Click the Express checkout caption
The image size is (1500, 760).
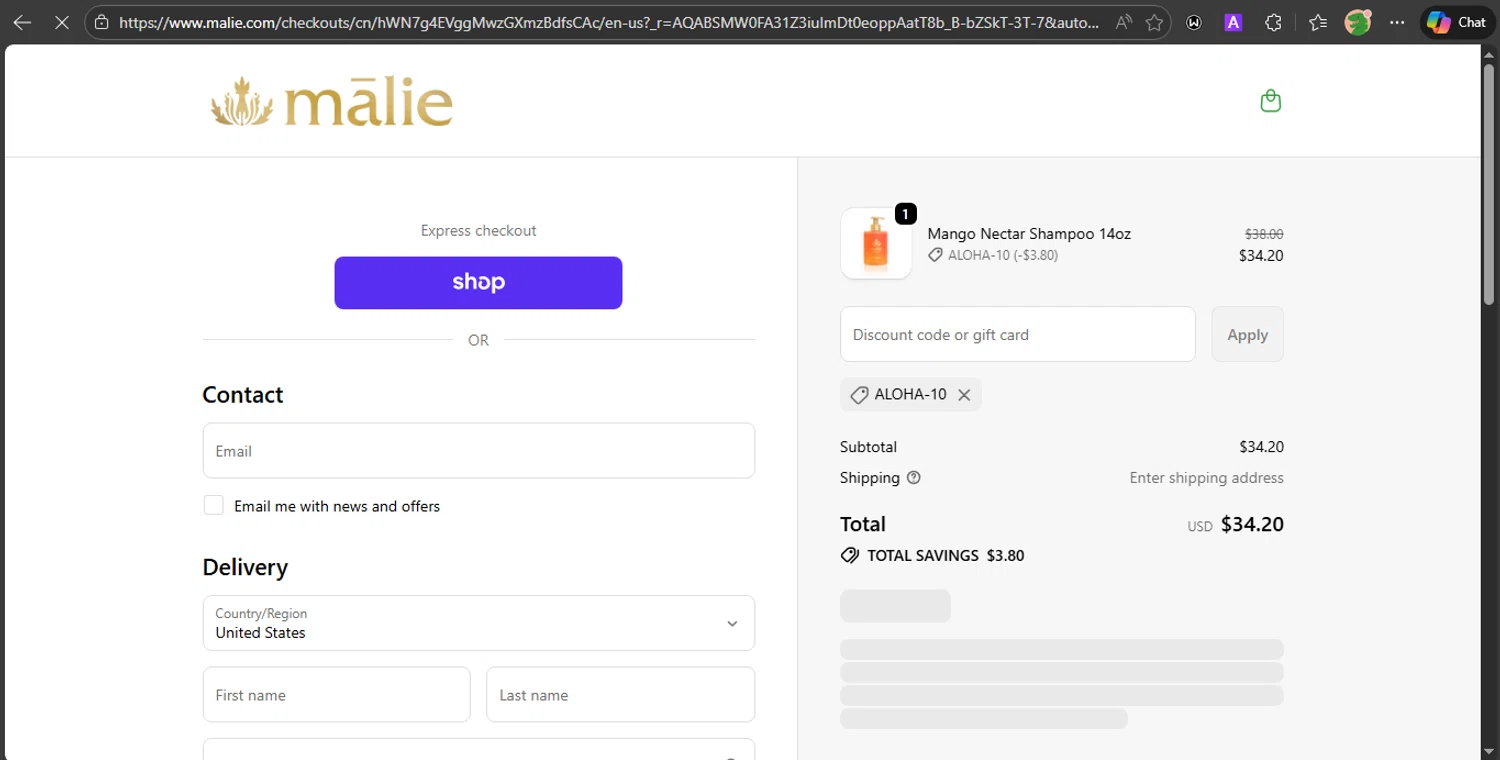point(478,231)
